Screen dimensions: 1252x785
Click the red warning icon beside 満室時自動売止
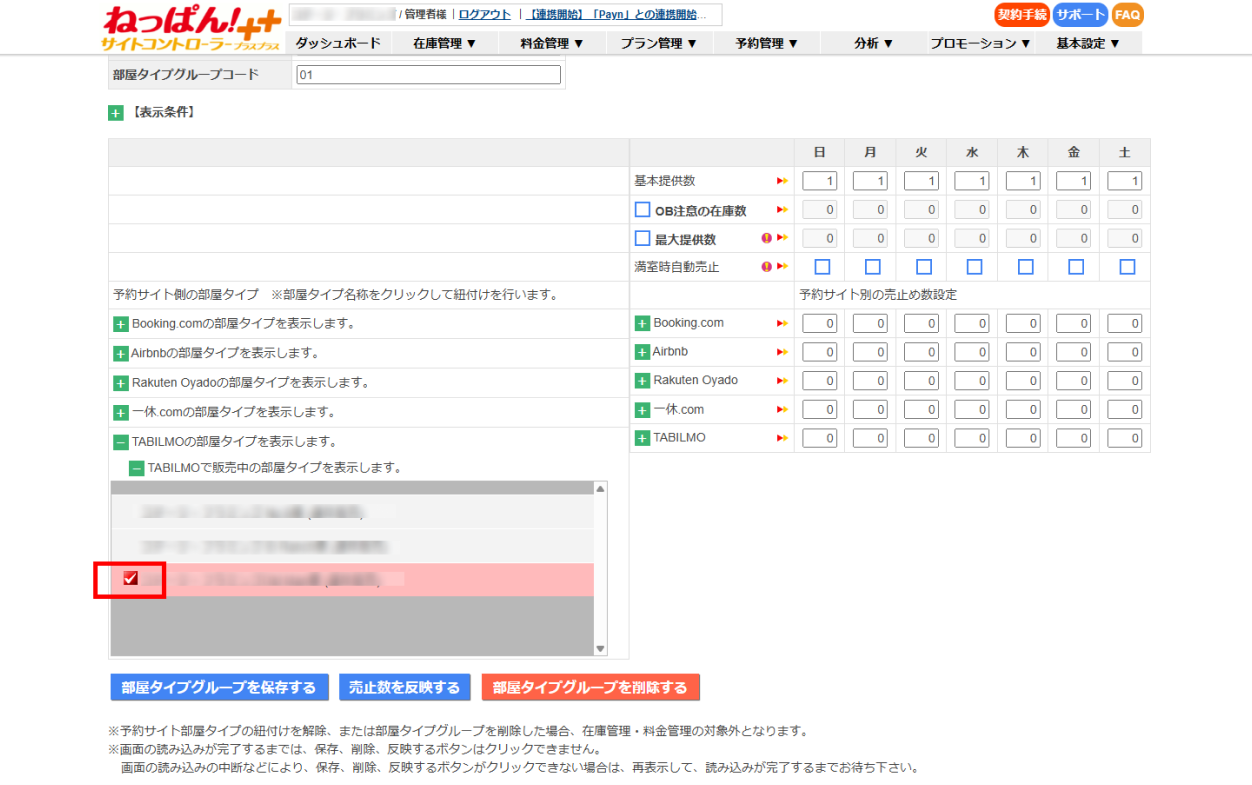766,267
